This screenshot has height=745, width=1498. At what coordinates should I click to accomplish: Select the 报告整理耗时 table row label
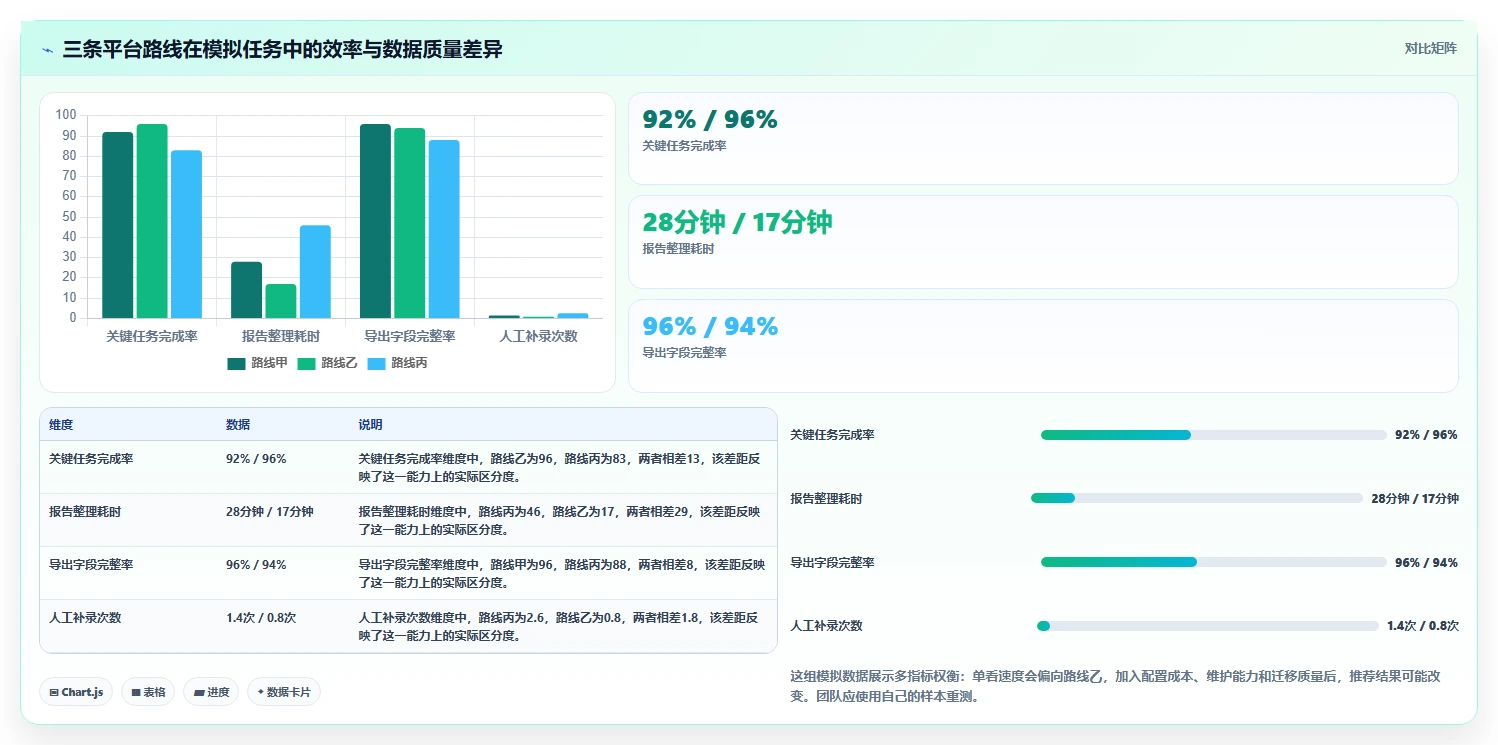point(85,512)
